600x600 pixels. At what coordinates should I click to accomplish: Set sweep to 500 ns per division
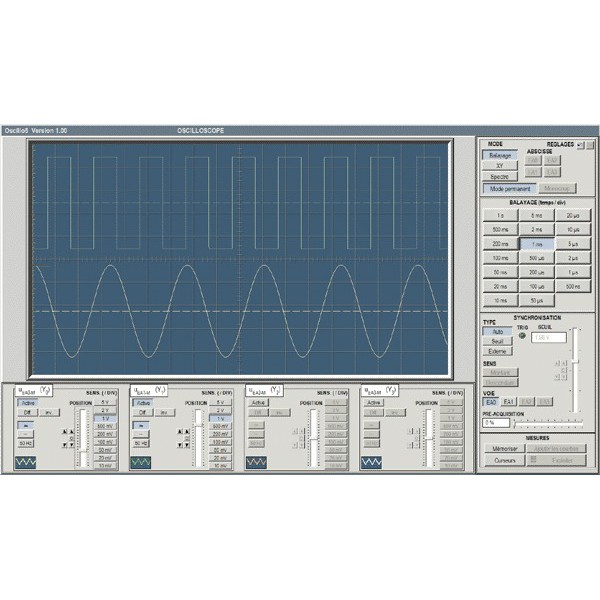pos(573,286)
